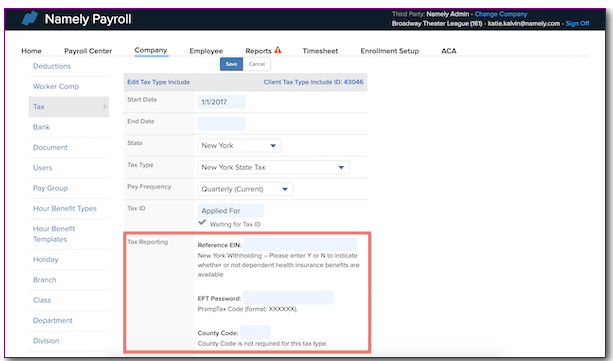This screenshot has width=613, height=361.
Task: Click the Start Date field showing 1/1/2017
Action: point(222,102)
